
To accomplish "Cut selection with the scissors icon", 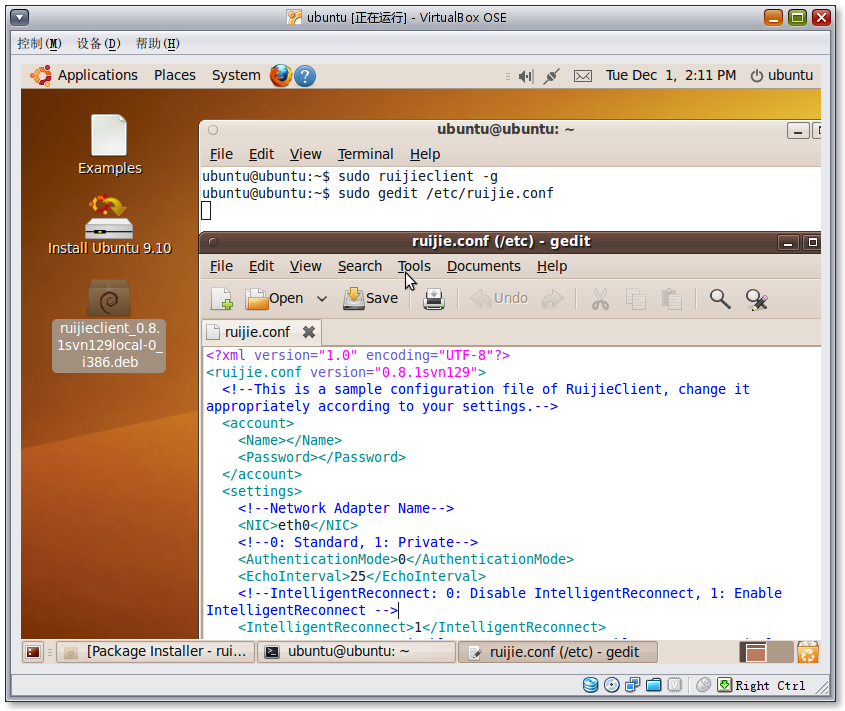I will click(x=600, y=299).
